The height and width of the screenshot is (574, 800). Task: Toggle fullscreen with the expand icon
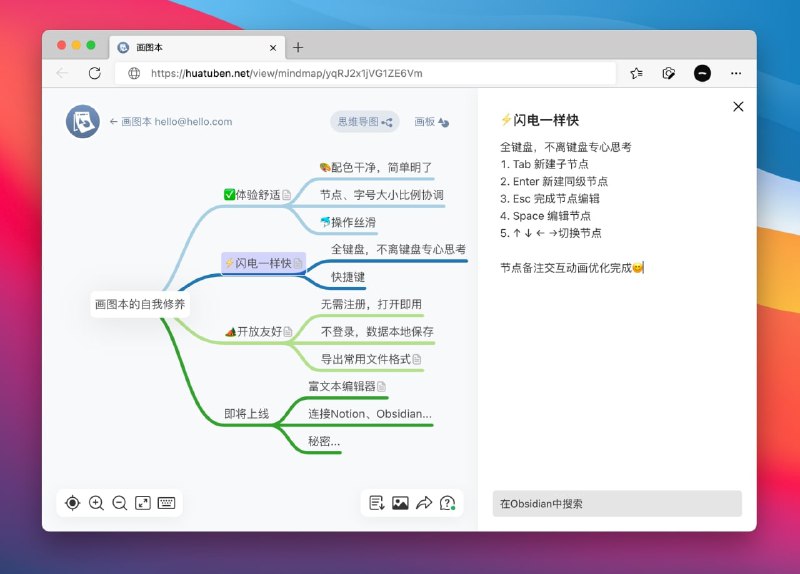pyautogui.click(x=143, y=503)
